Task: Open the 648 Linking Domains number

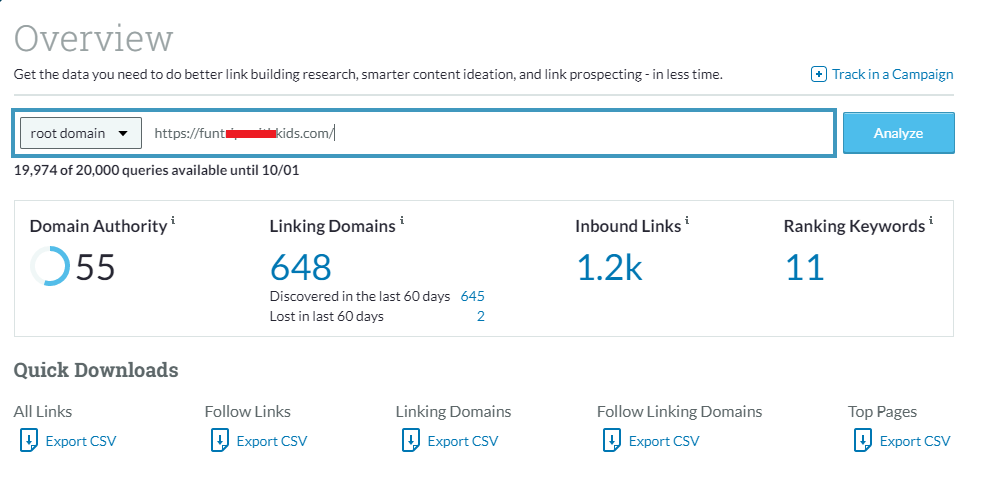Action: (300, 267)
